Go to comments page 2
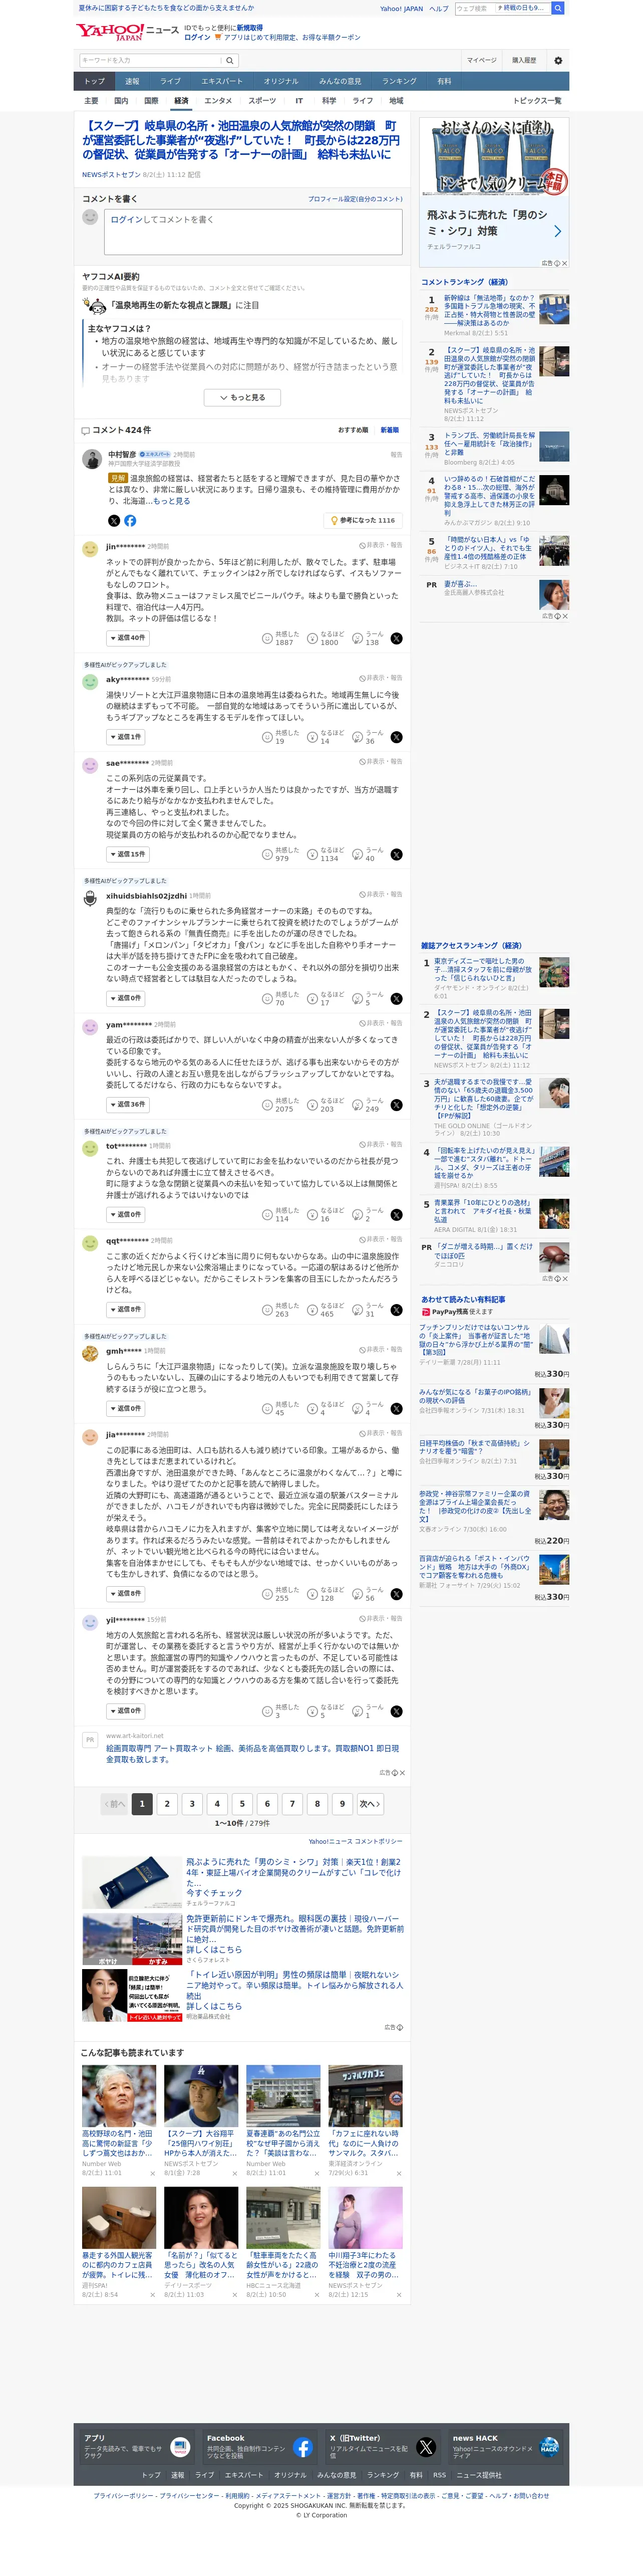643x2576 pixels. [167, 1804]
